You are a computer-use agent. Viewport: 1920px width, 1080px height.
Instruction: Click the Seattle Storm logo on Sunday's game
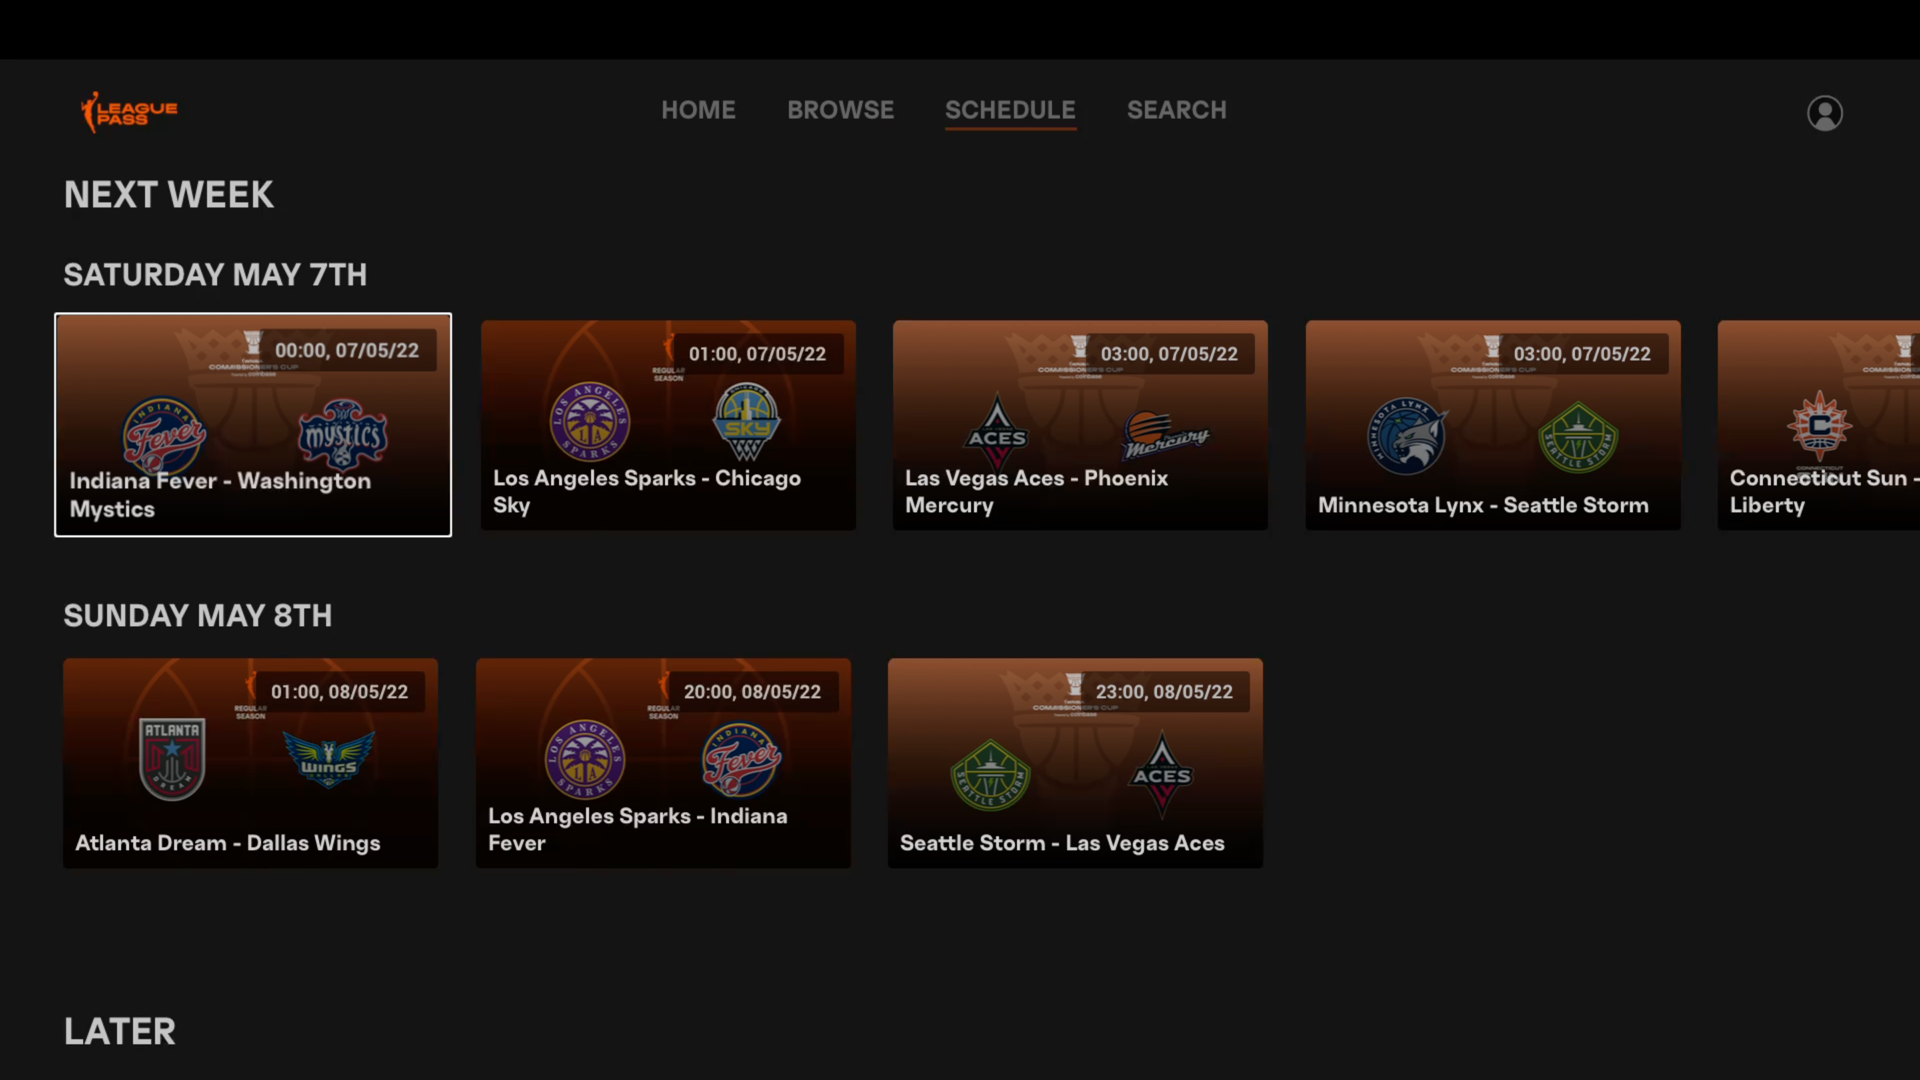coord(989,775)
